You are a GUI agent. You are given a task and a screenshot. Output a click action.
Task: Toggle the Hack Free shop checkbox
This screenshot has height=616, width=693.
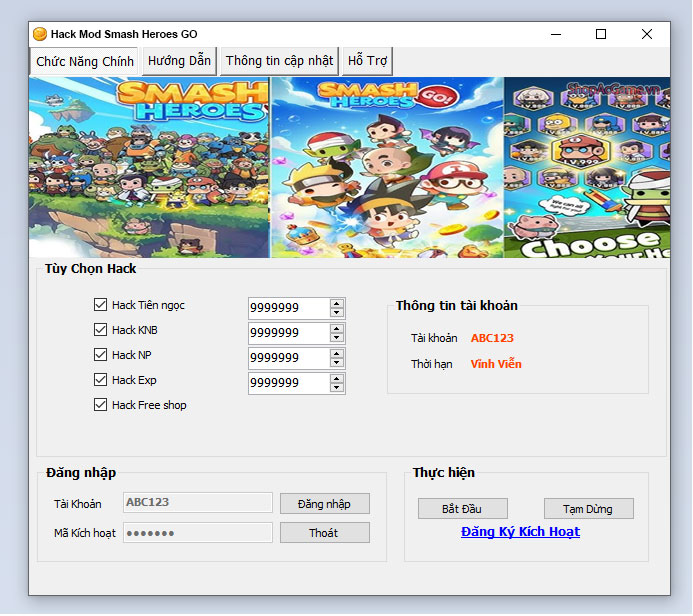[100, 405]
